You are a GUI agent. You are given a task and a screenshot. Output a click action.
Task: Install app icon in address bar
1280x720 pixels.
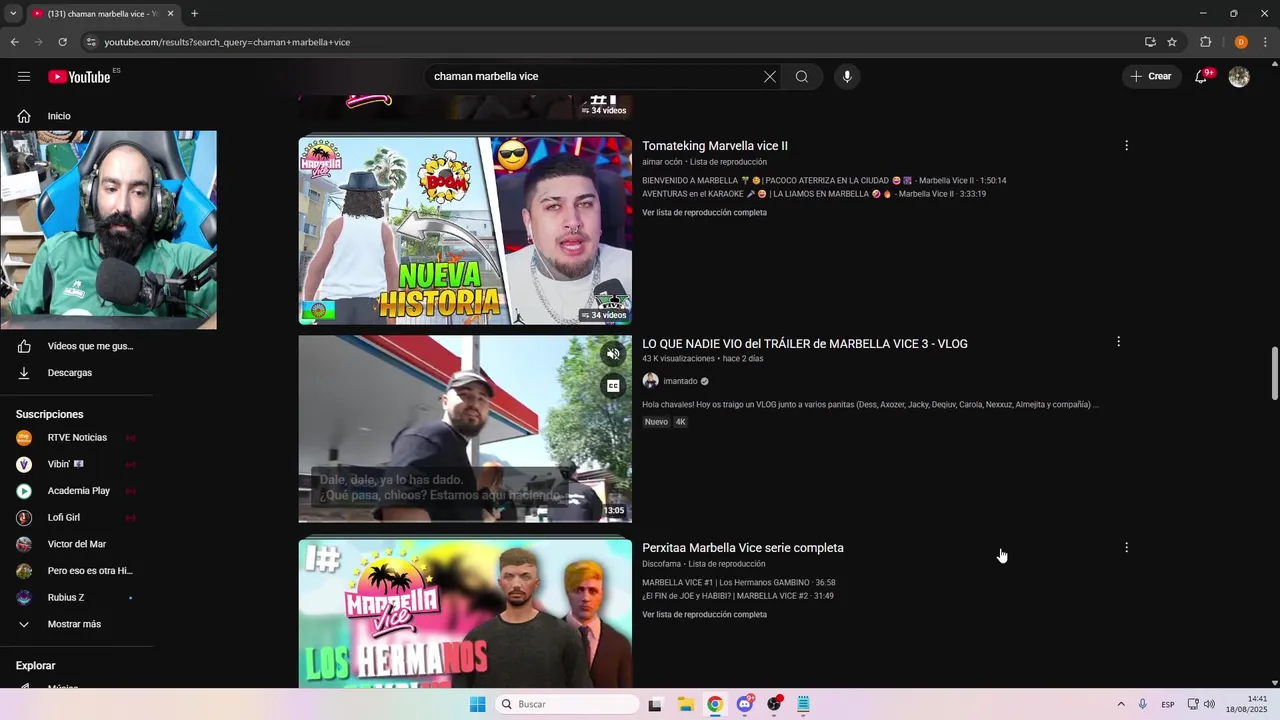[1150, 42]
